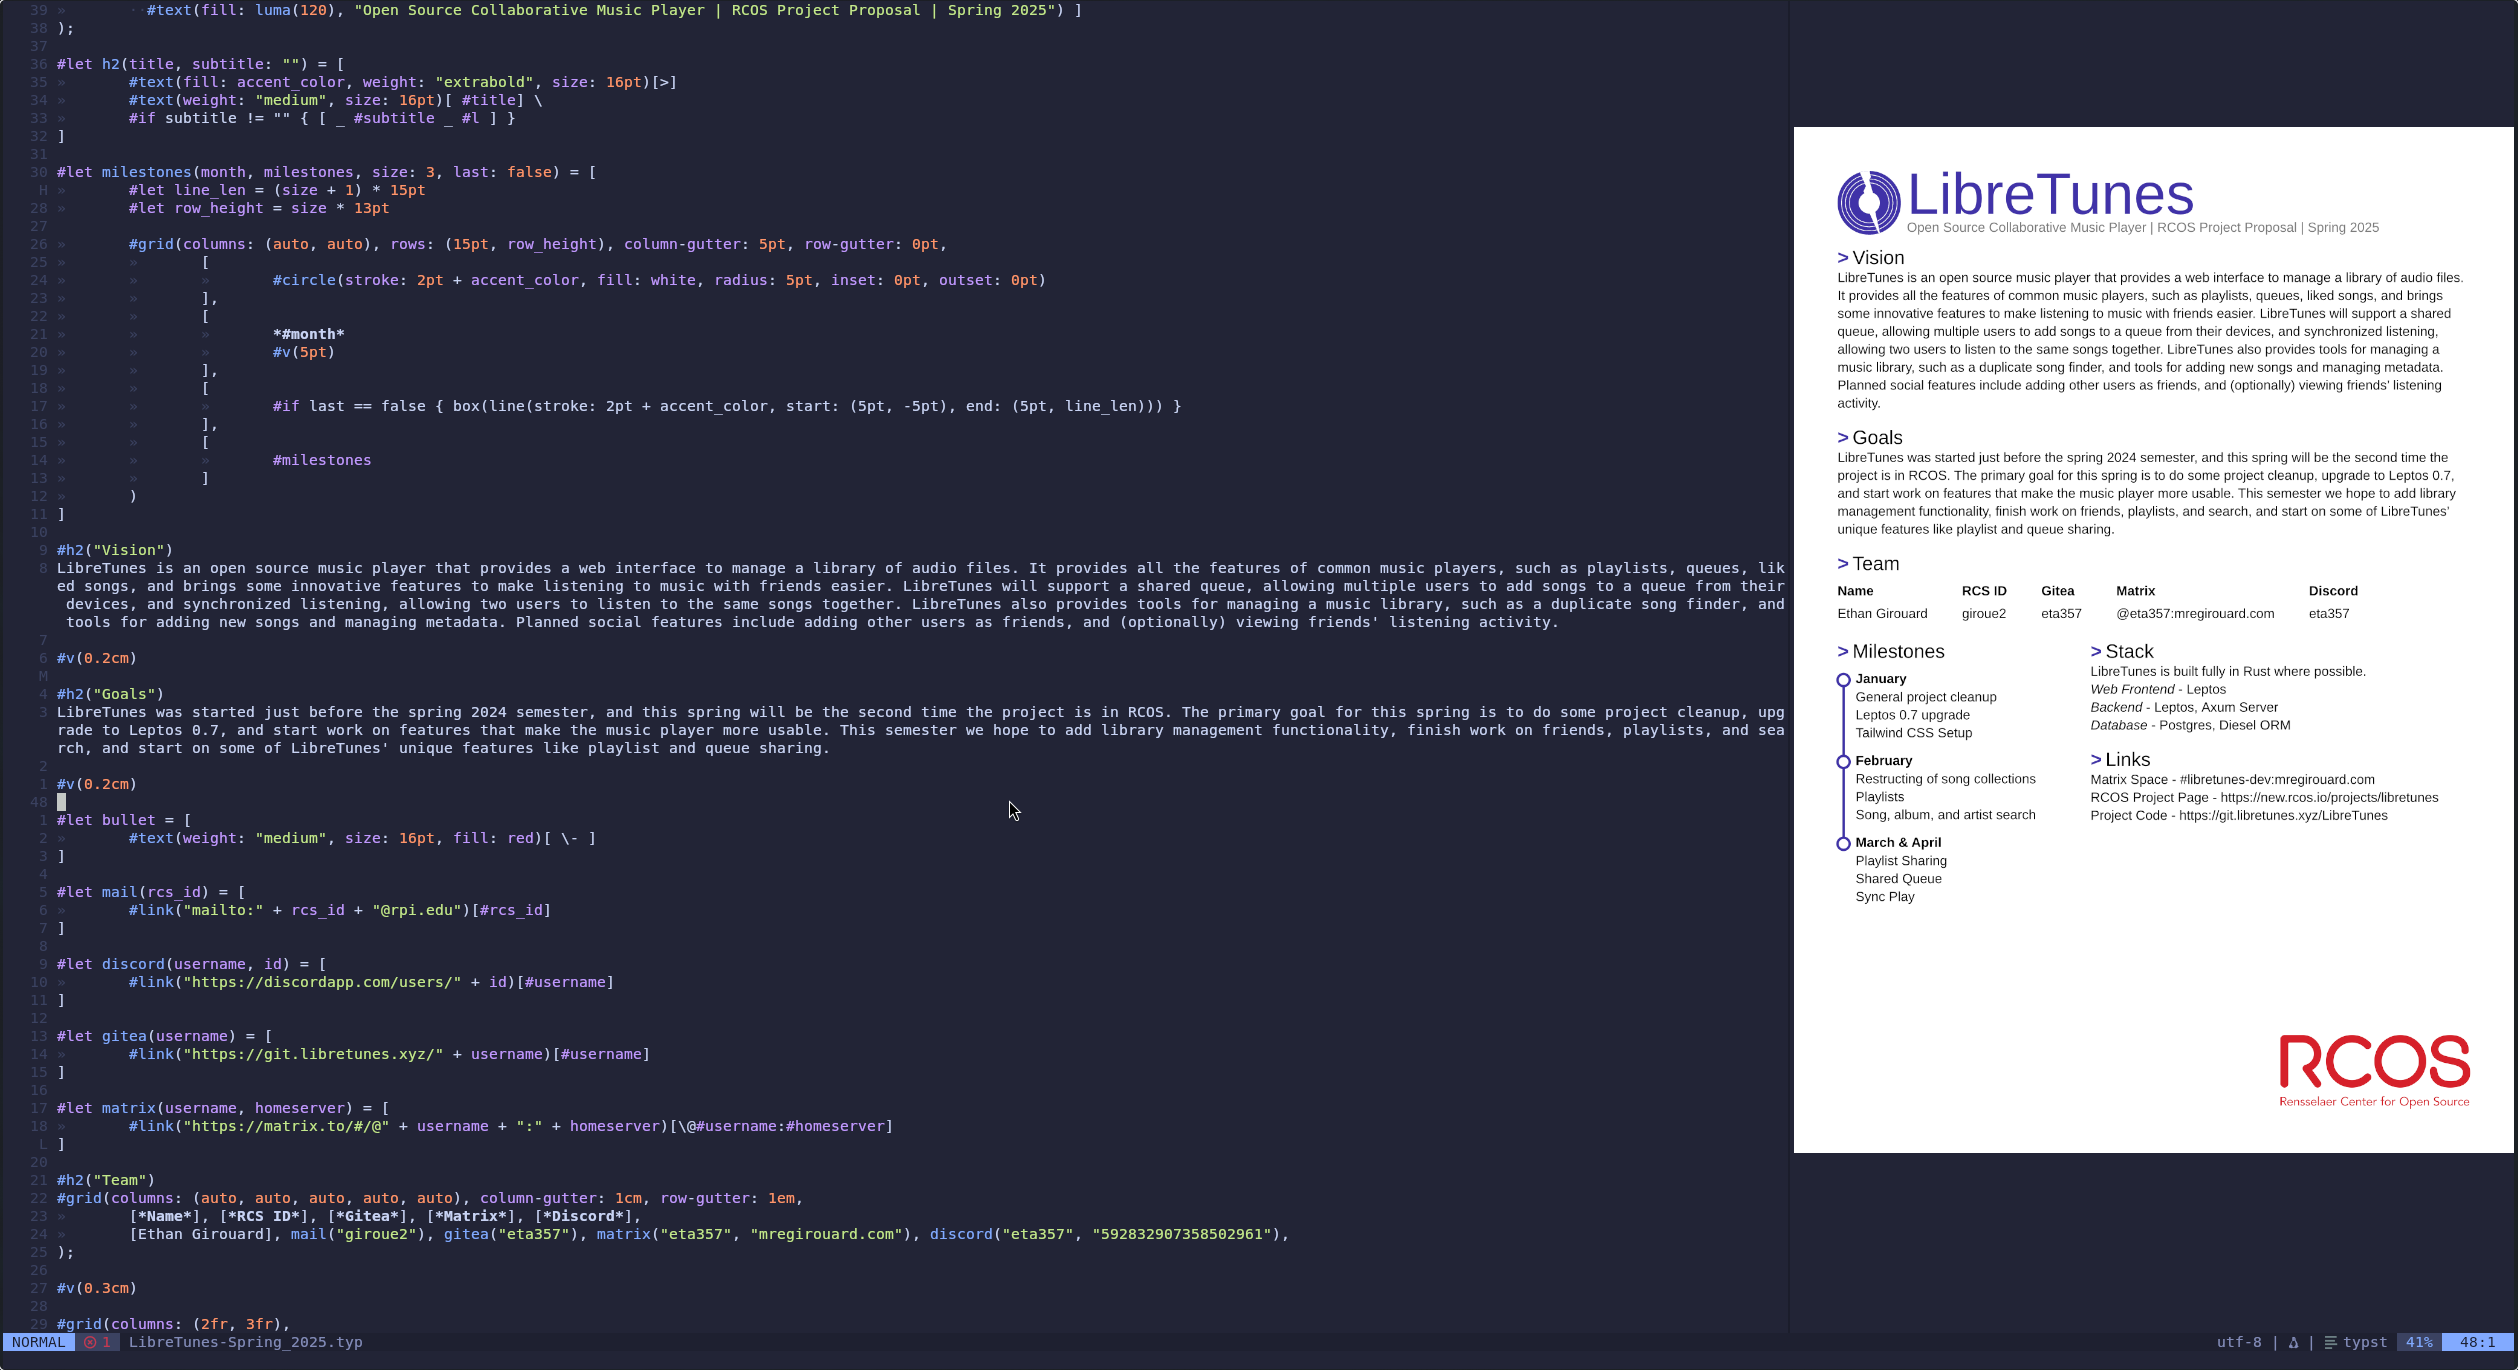This screenshot has height=1370, width=2518.
Task: Click the March & April milestone circle
Action: point(1843,844)
